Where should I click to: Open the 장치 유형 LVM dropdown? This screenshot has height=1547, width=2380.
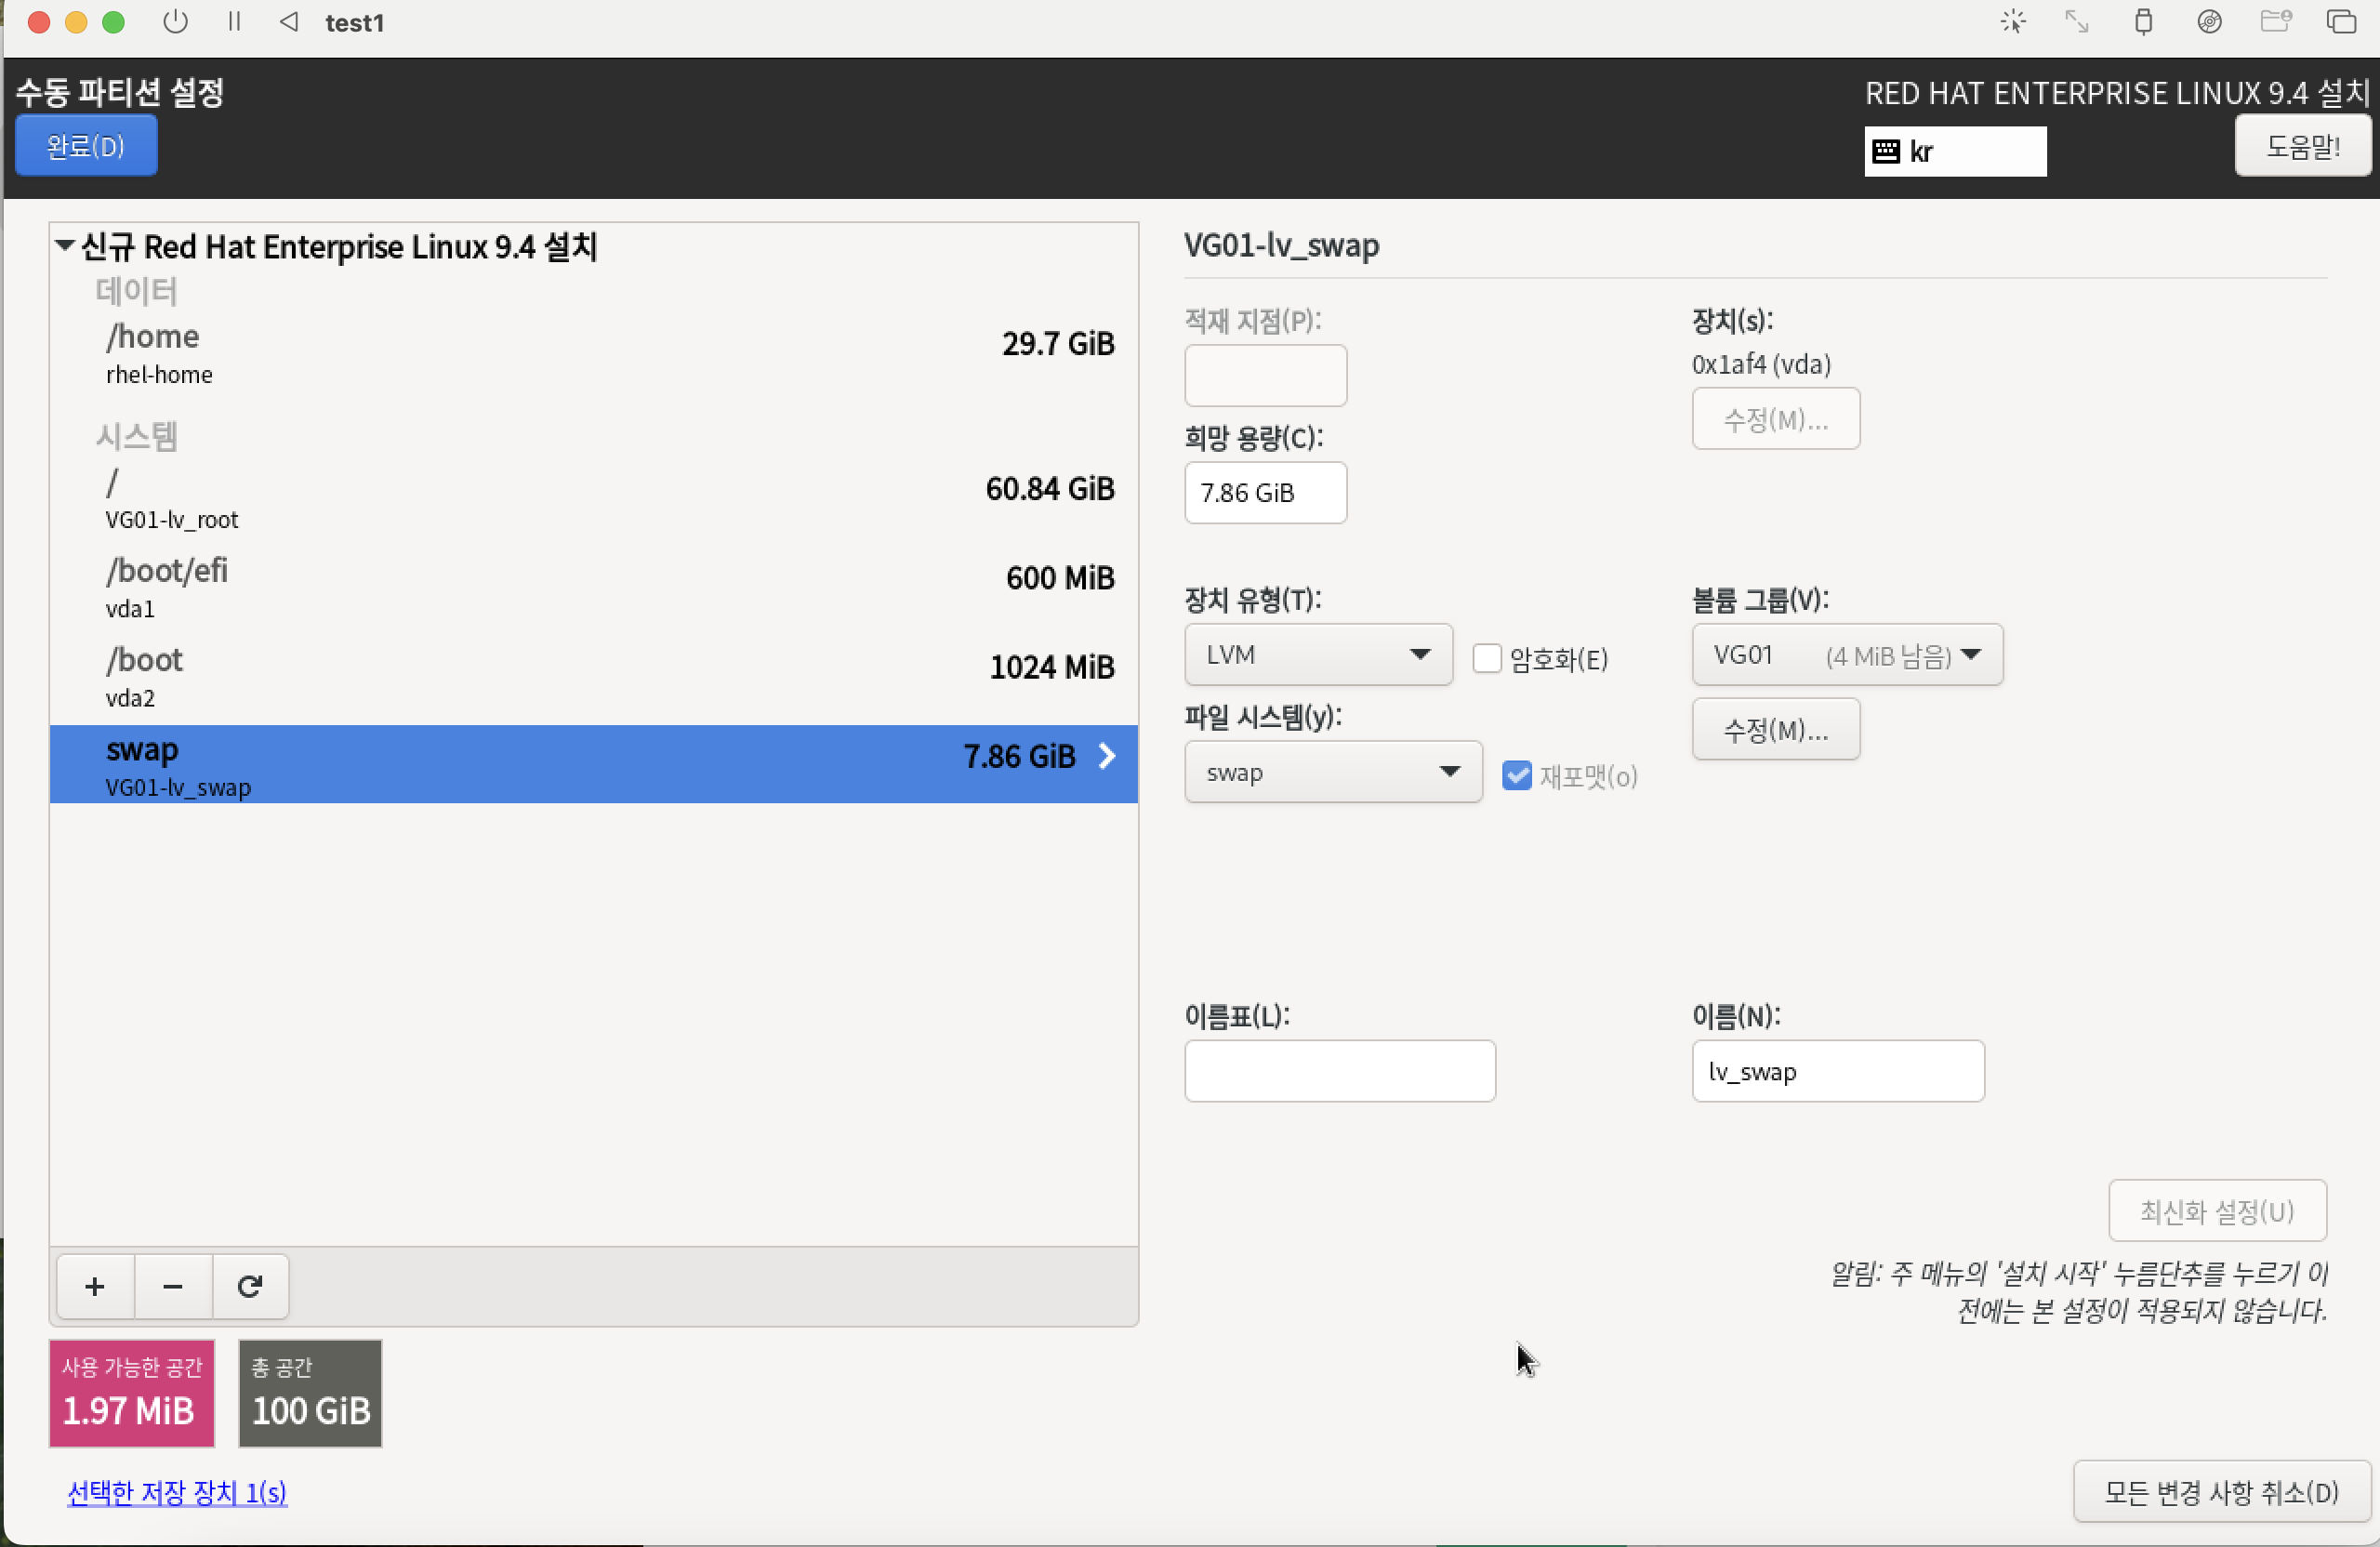click(x=1317, y=655)
